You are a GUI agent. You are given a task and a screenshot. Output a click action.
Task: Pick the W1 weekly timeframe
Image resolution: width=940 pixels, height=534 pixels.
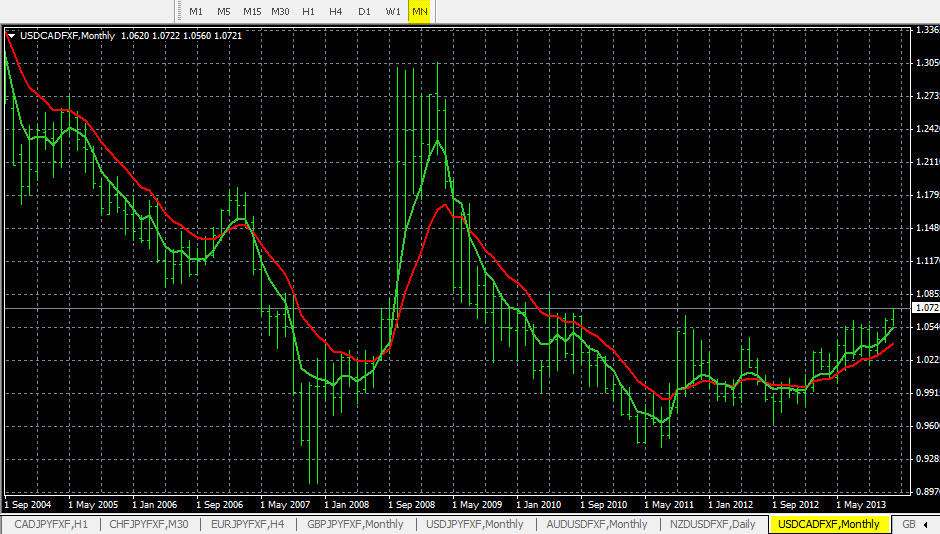pos(393,11)
